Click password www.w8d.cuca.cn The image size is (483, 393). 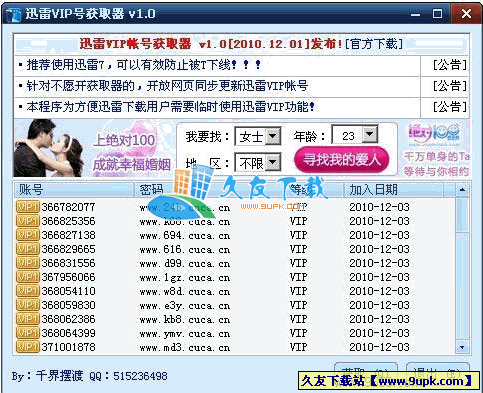coord(185,291)
